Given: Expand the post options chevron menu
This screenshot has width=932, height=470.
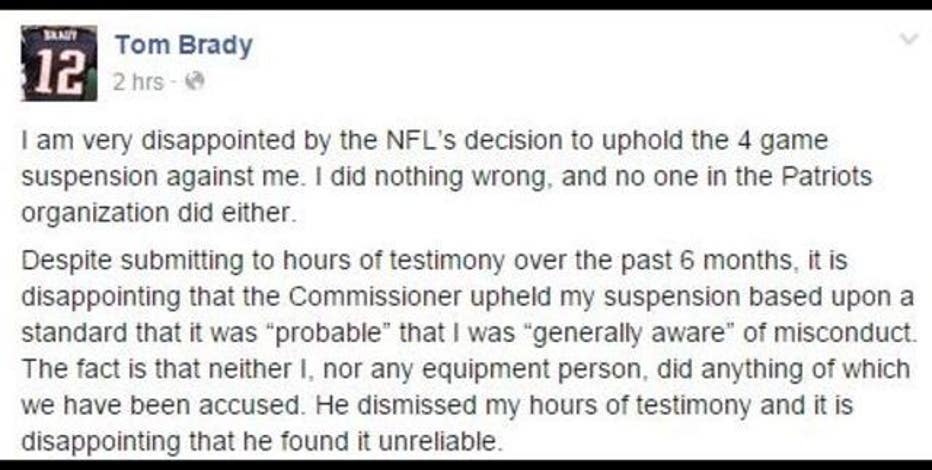Looking at the screenshot, I should point(909,40).
